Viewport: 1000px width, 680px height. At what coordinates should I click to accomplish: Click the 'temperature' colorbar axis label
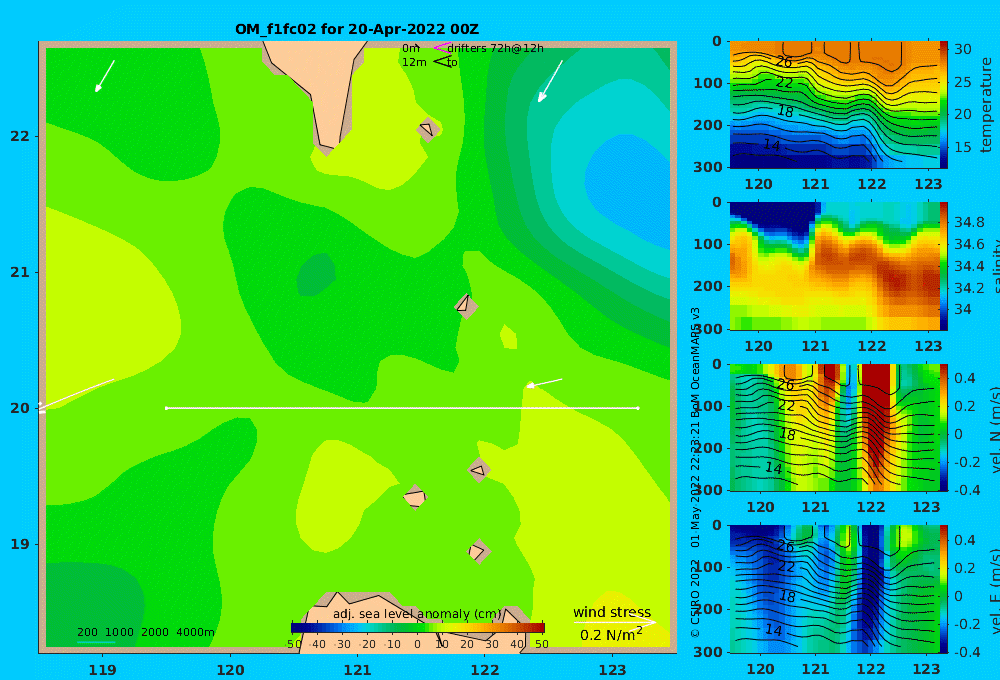[x=986, y=105]
